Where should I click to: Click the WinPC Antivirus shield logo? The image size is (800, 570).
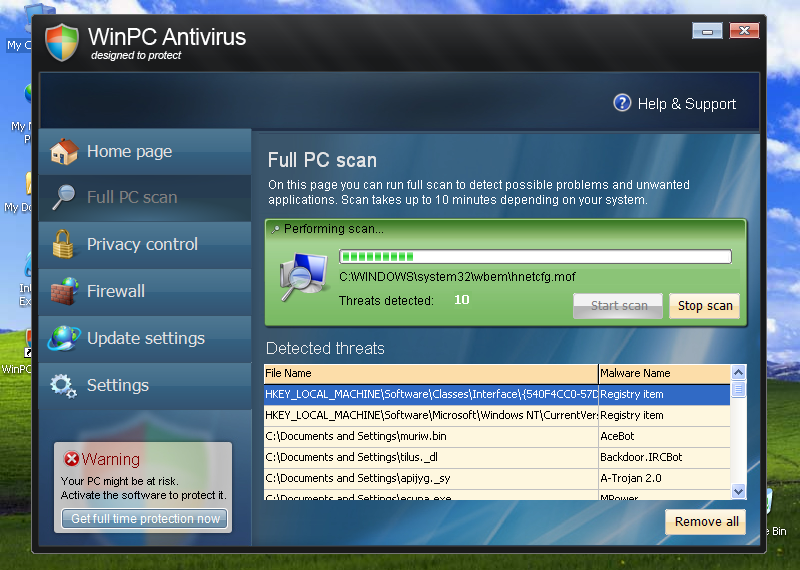[x=62, y=42]
